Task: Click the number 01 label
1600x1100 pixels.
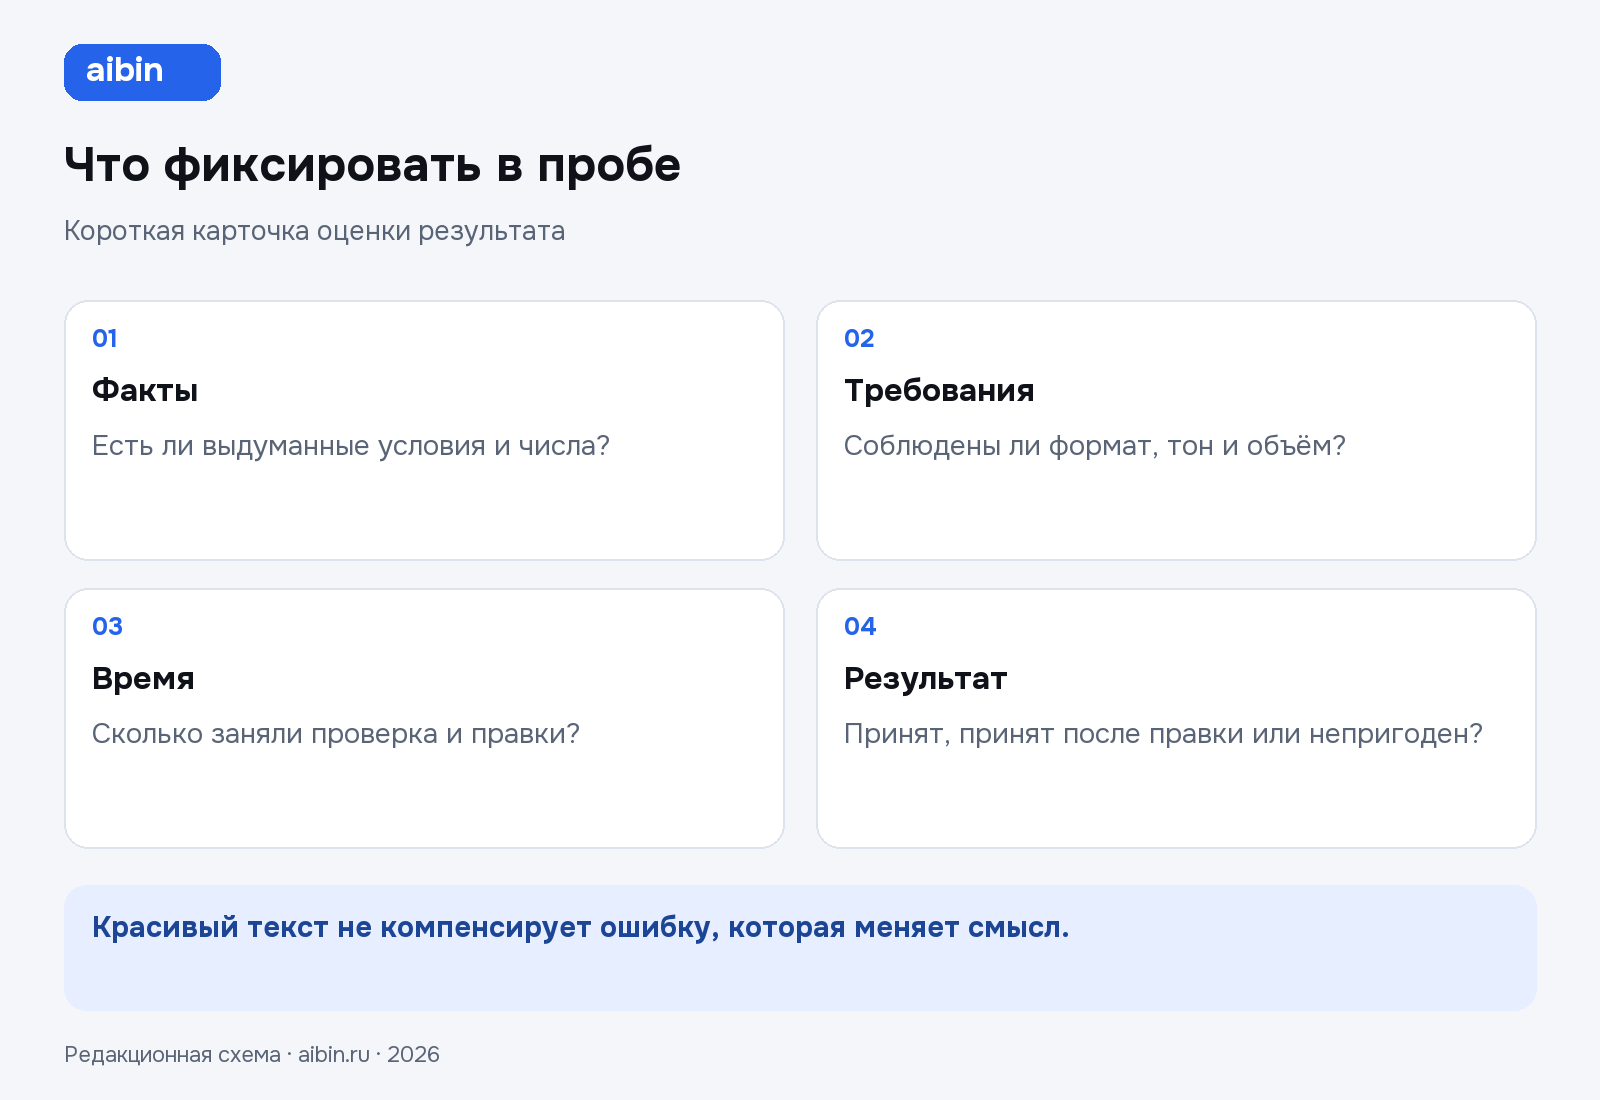Action: (x=105, y=338)
